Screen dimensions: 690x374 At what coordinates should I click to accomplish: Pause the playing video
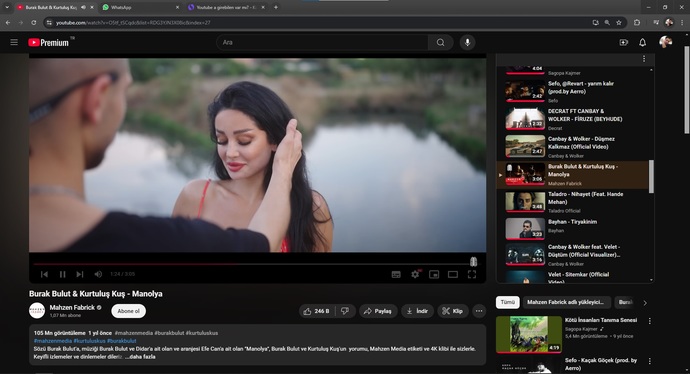tap(62, 274)
